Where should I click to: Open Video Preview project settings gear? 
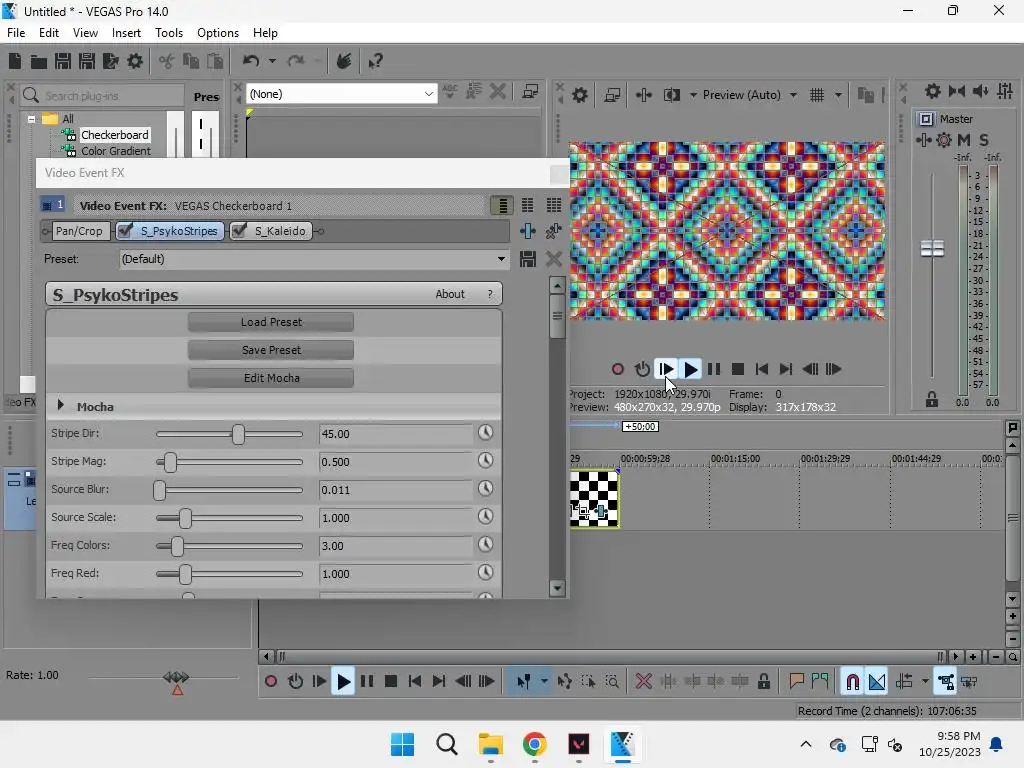[579, 95]
